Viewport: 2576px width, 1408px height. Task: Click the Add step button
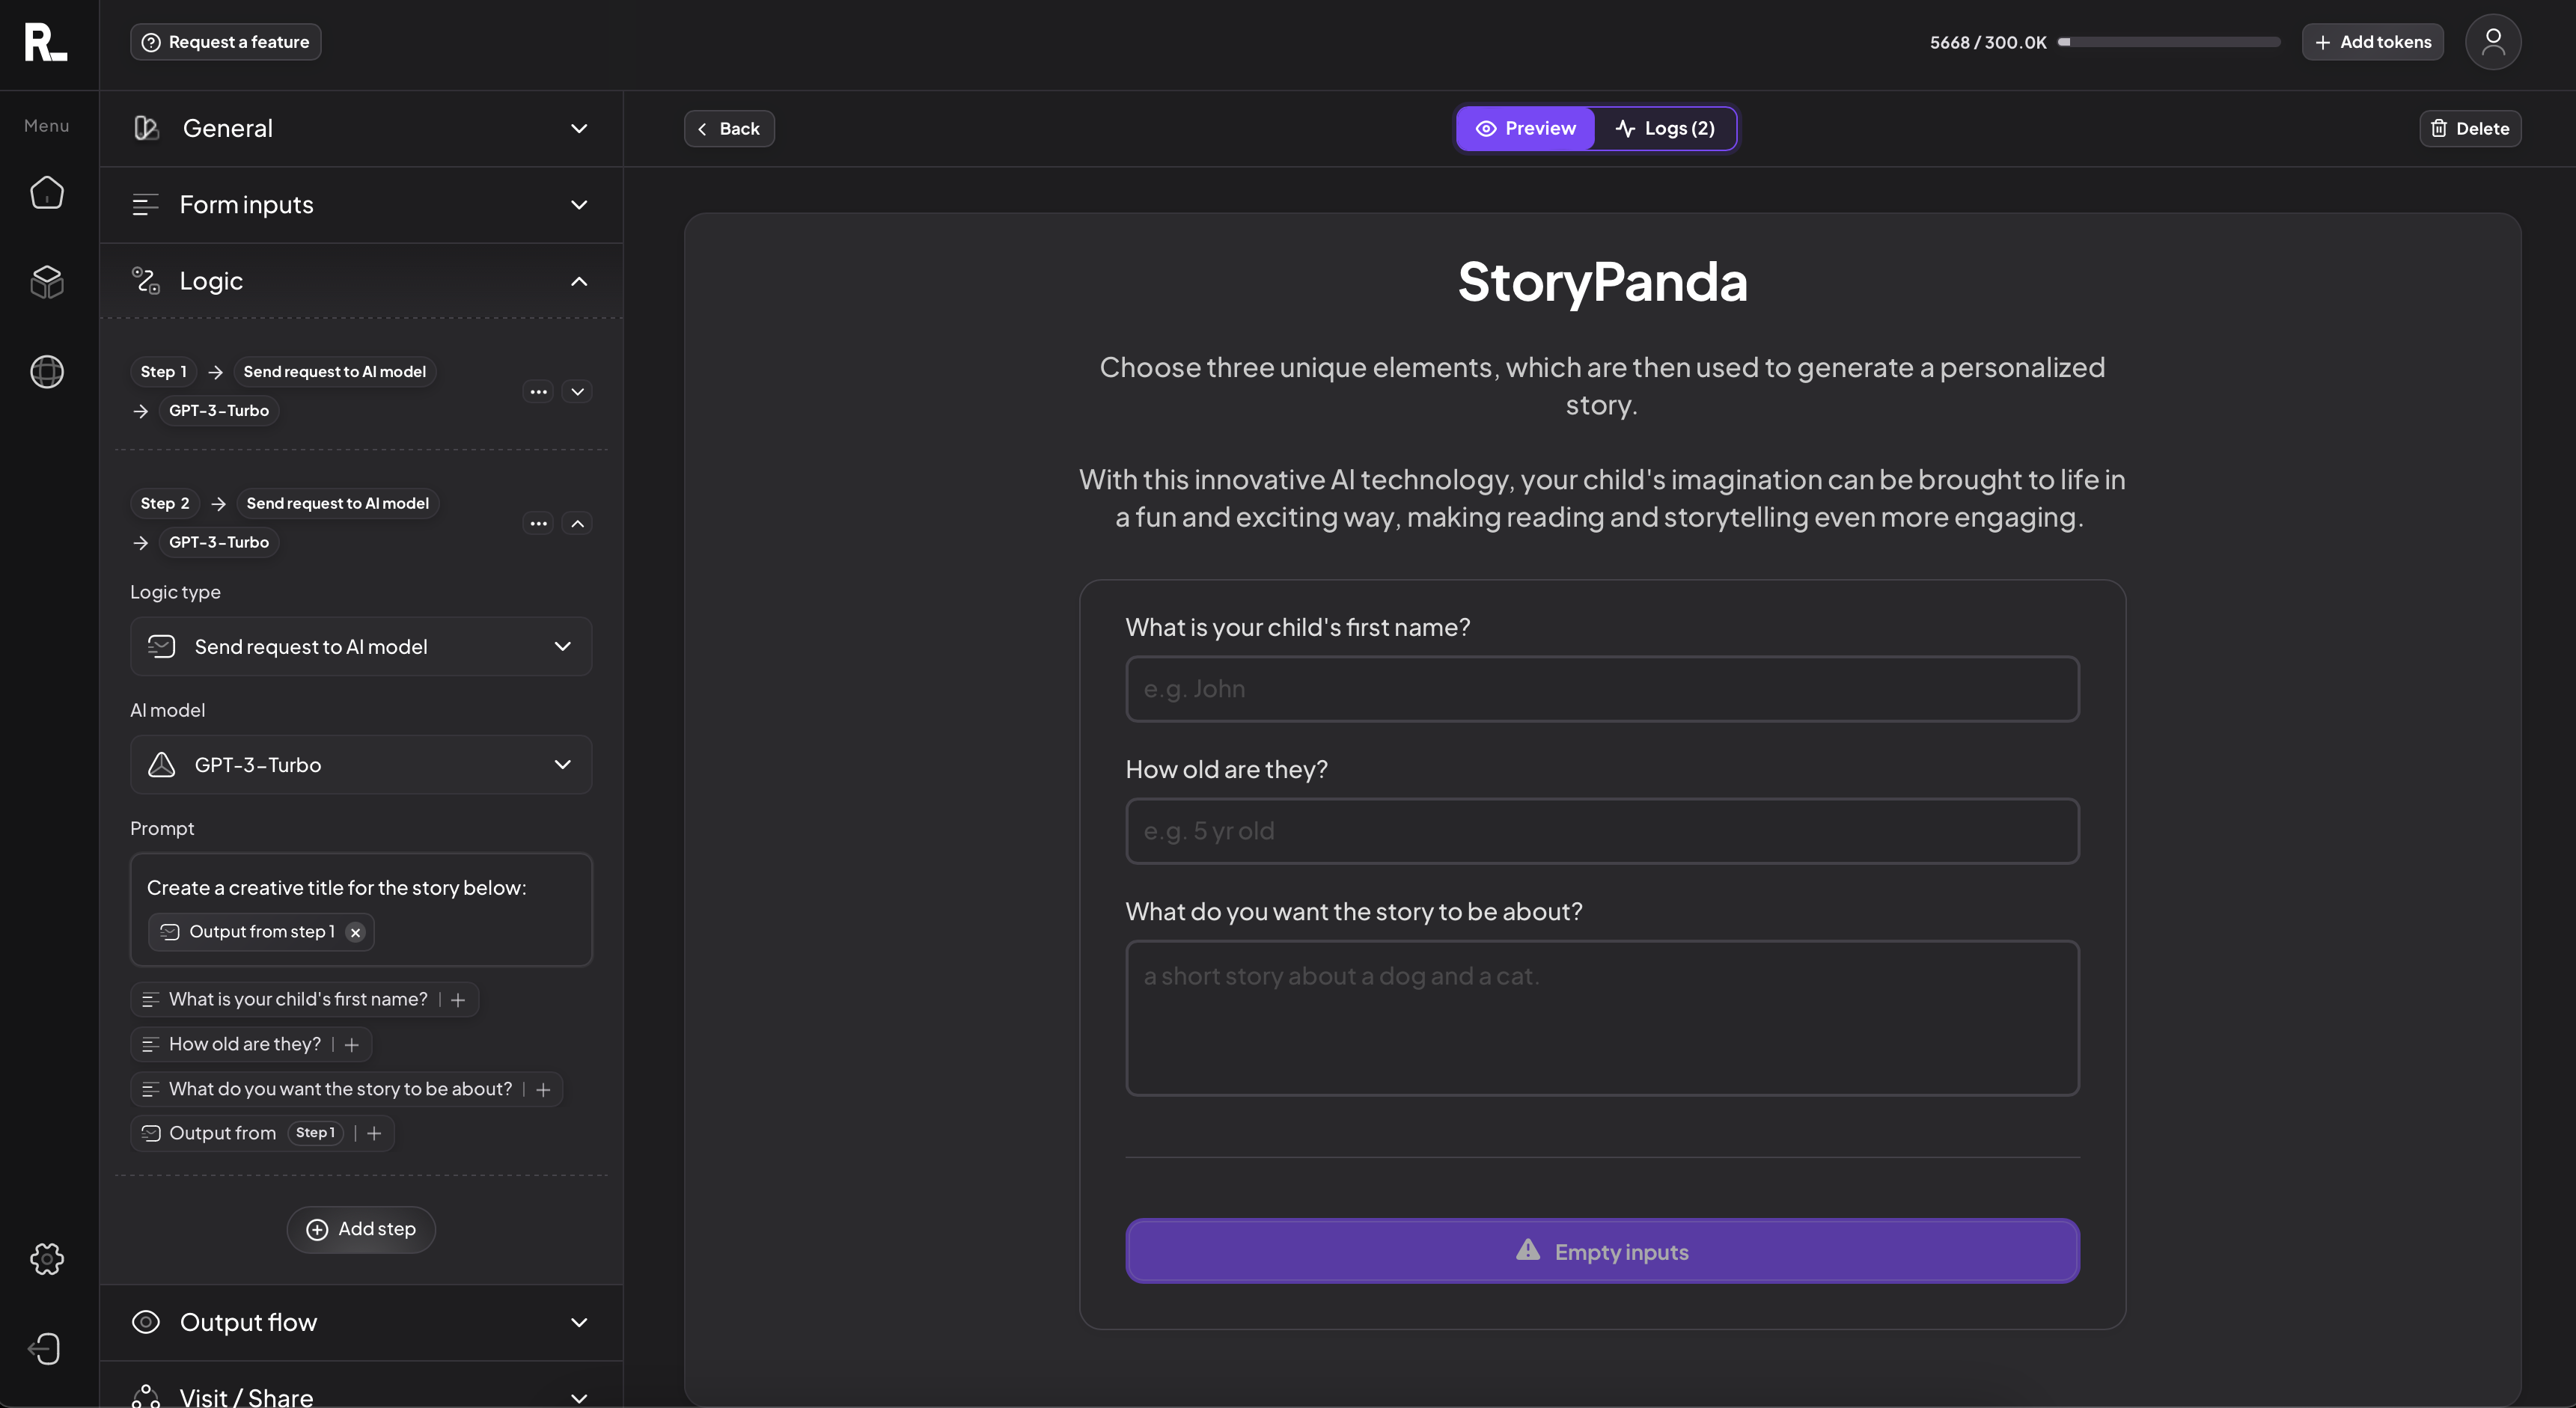pyautogui.click(x=361, y=1229)
